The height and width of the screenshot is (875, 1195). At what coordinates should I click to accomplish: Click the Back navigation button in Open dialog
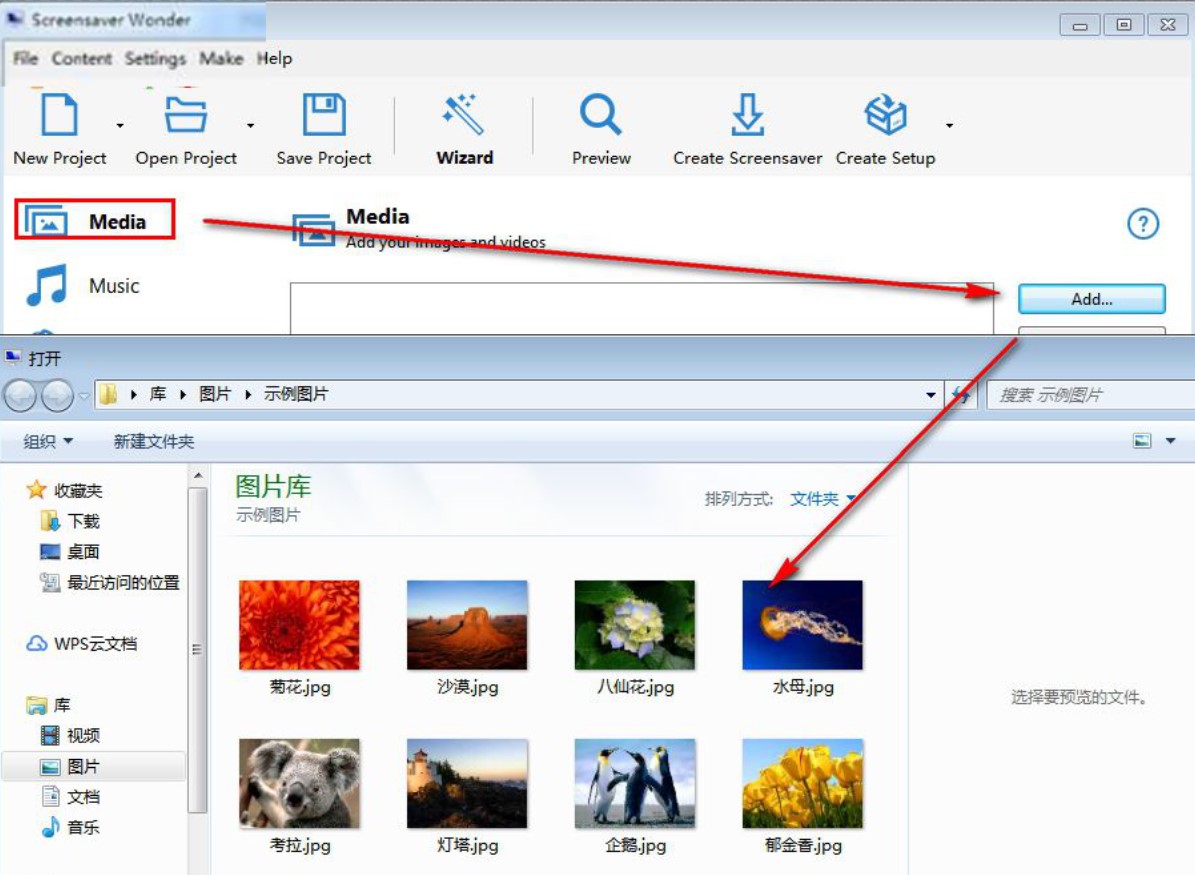point(21,395)
